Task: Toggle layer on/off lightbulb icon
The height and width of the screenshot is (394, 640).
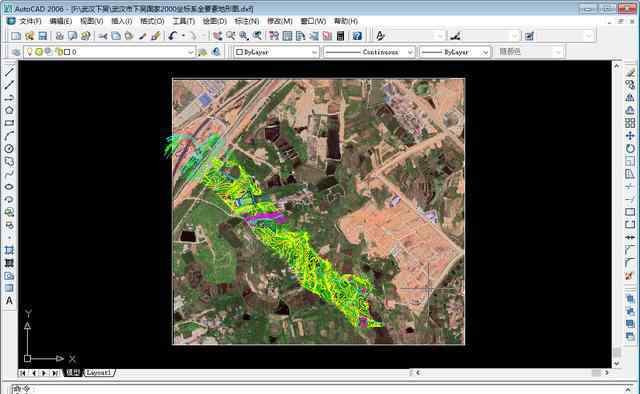Action: [x=30, y=51]
